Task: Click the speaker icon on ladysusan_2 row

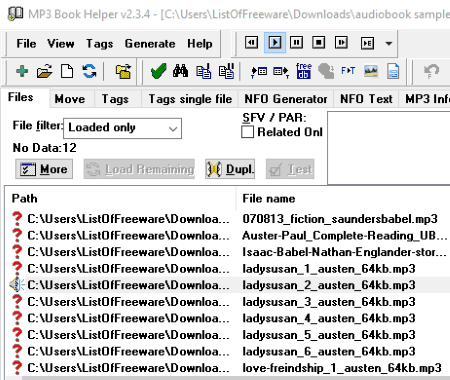Action: (x=17, y=285)
